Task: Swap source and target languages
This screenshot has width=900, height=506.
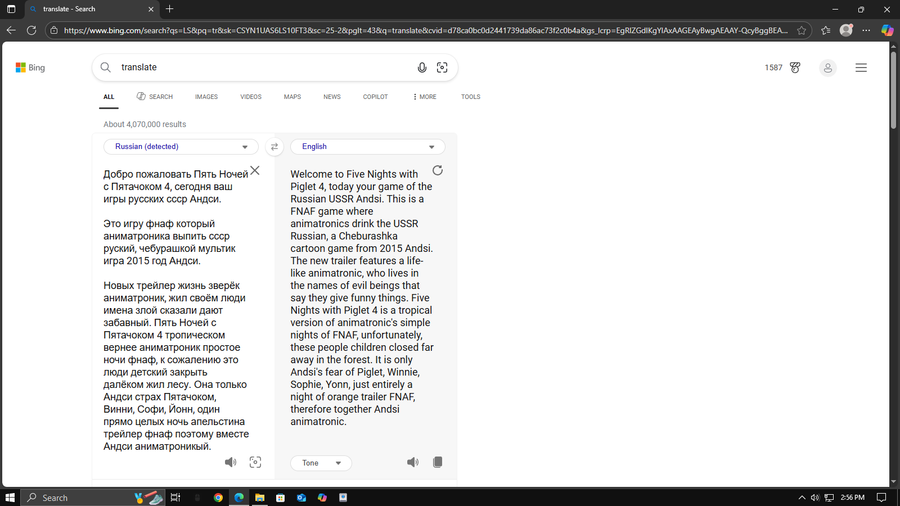Action: (274, 147)
